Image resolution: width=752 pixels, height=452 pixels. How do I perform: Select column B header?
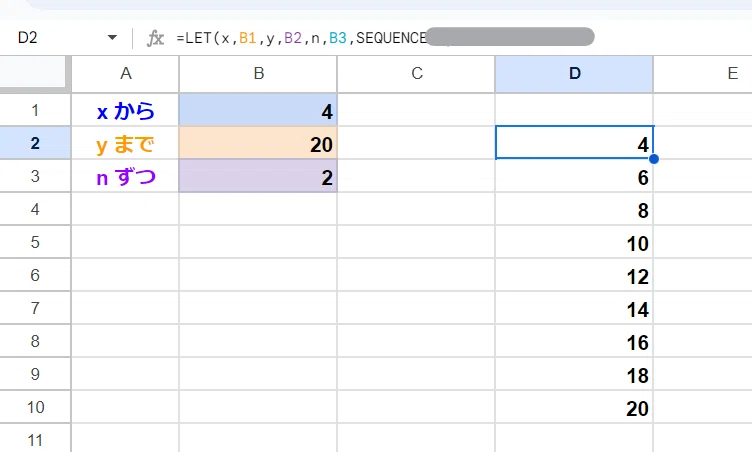point(258,73)
